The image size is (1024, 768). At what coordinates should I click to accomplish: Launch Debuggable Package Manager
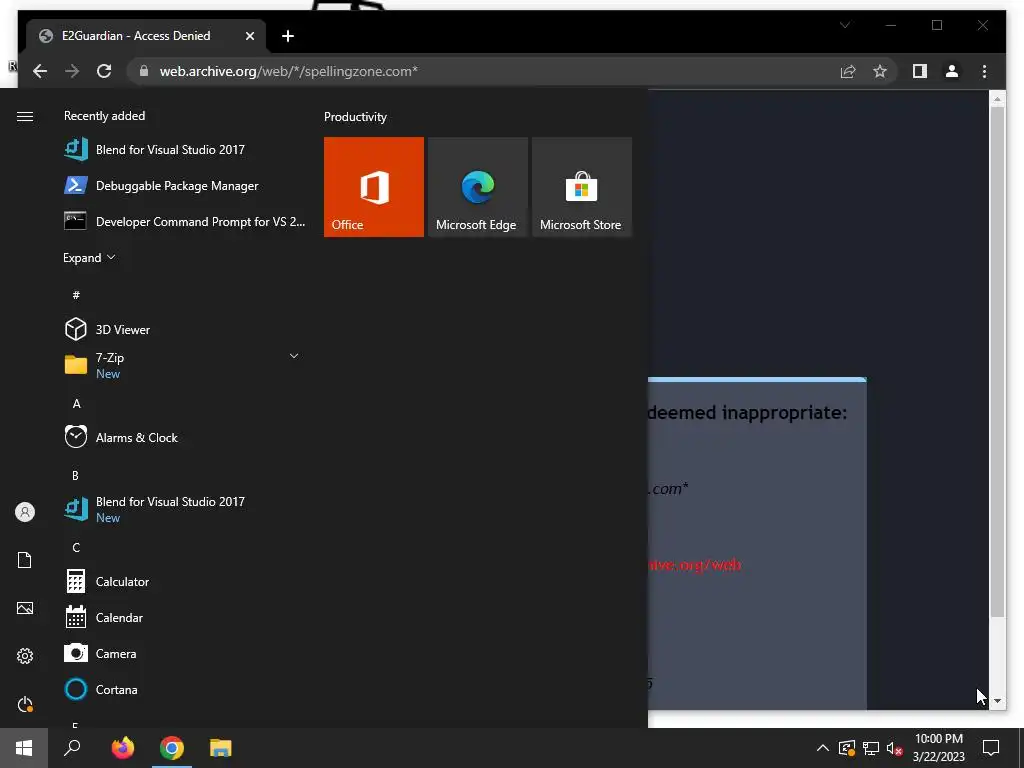coord(185,185)
